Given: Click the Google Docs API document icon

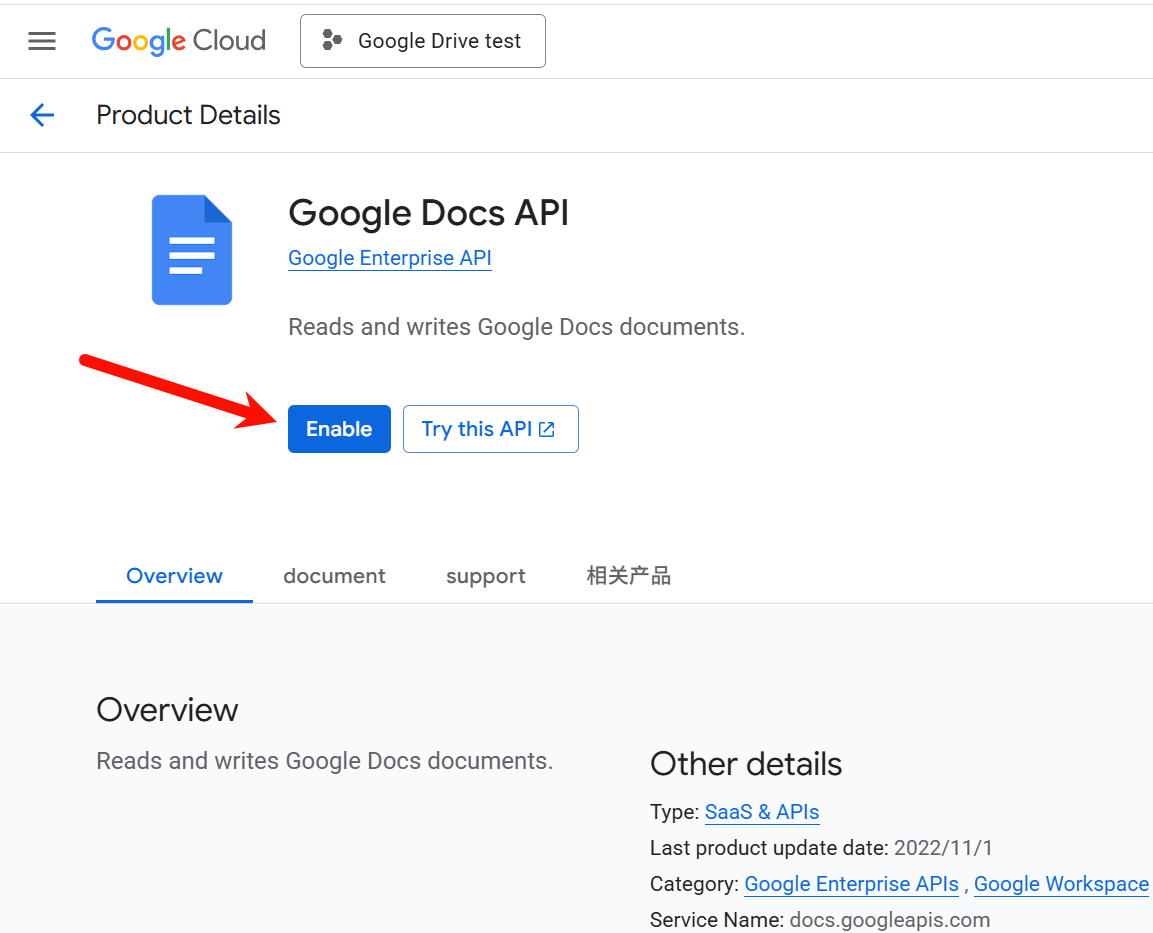Looking at the screenshot, I should coord(192,250).
